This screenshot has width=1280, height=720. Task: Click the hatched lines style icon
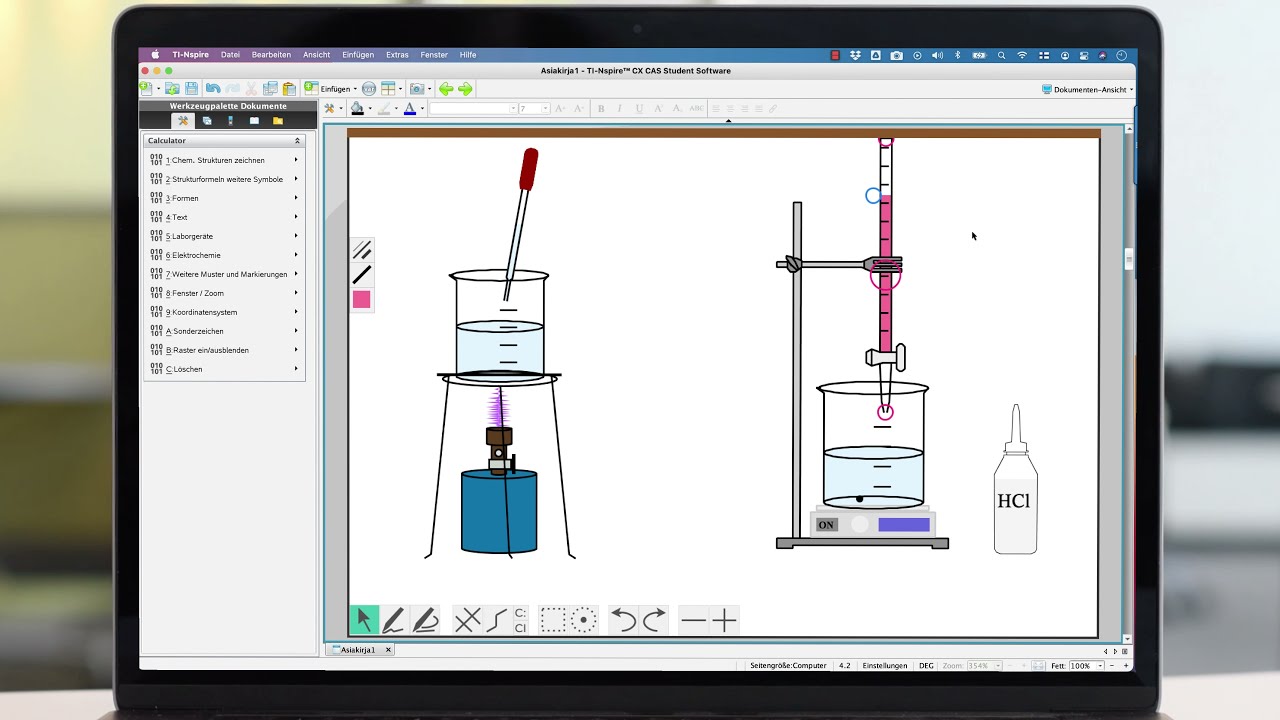tap(362, 250)
